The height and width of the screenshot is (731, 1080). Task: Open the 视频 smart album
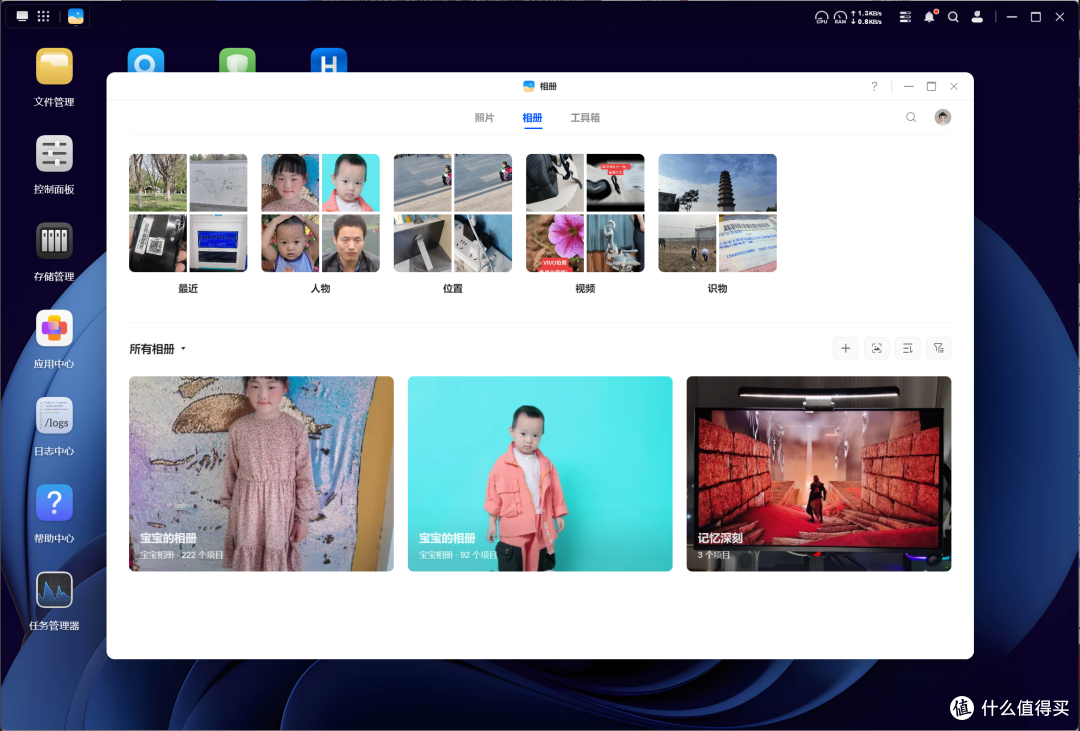(x=585, y=213)
